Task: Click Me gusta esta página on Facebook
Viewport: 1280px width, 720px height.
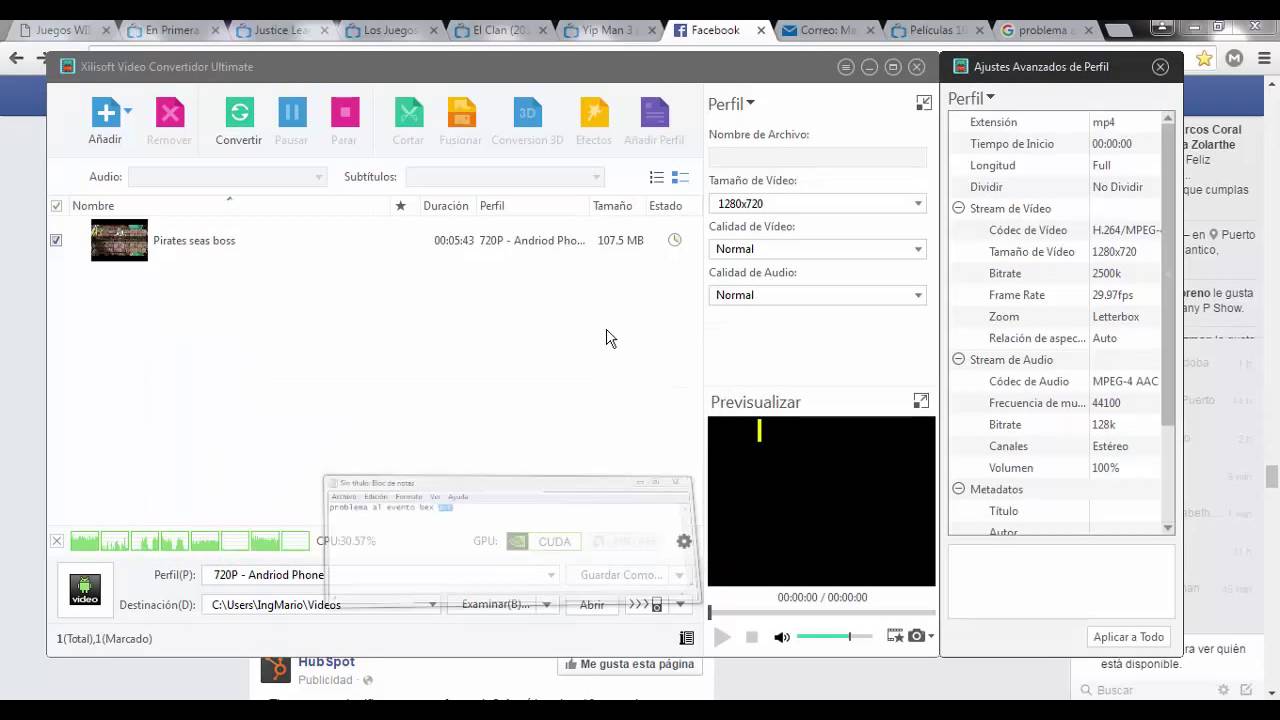Action: click(x=629, y=664)
